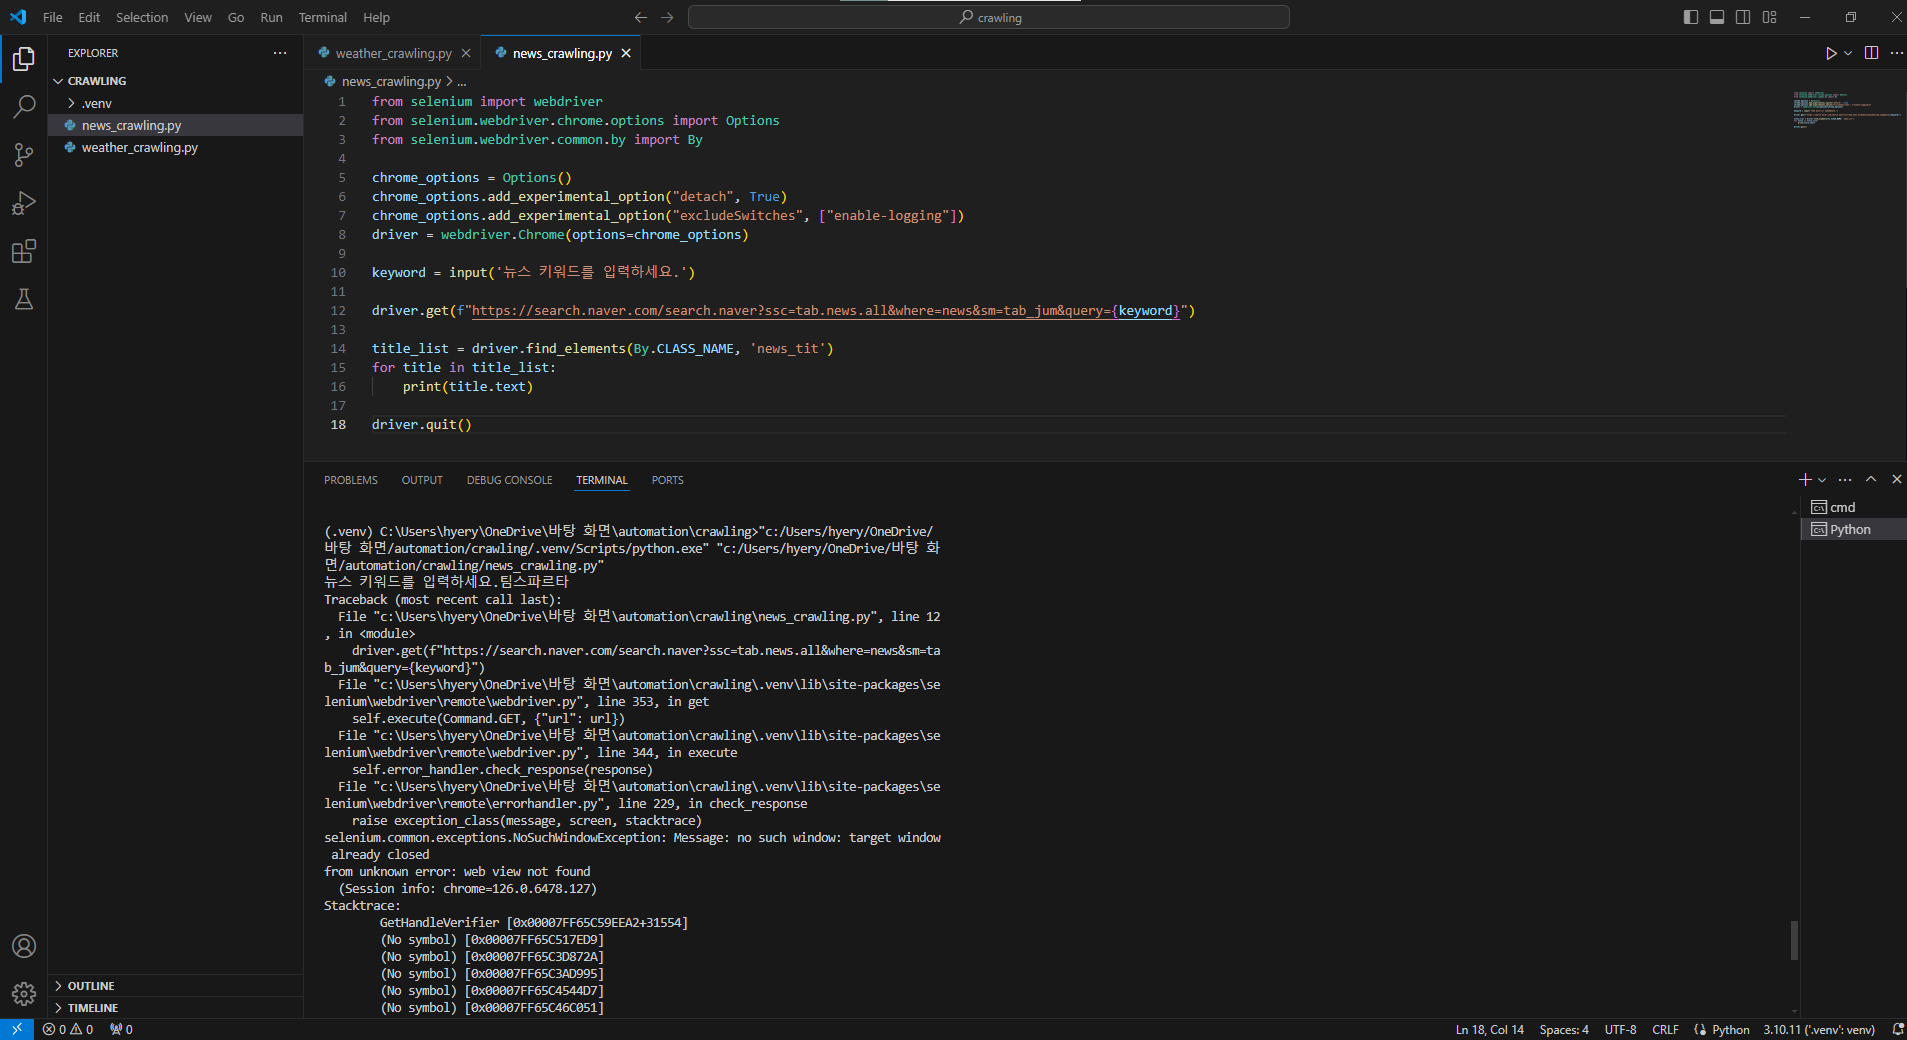Open weather_crawling.py in explorer tree
The image size is (1907, 1040).
(176, 147)
